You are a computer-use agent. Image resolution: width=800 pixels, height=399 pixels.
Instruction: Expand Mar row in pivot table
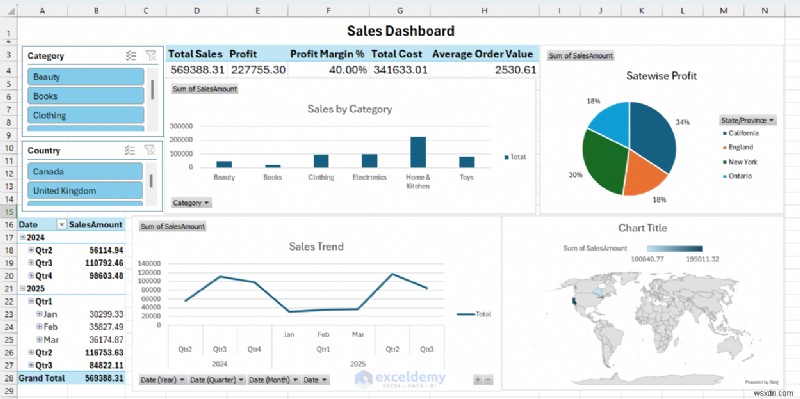coord(39,339)
